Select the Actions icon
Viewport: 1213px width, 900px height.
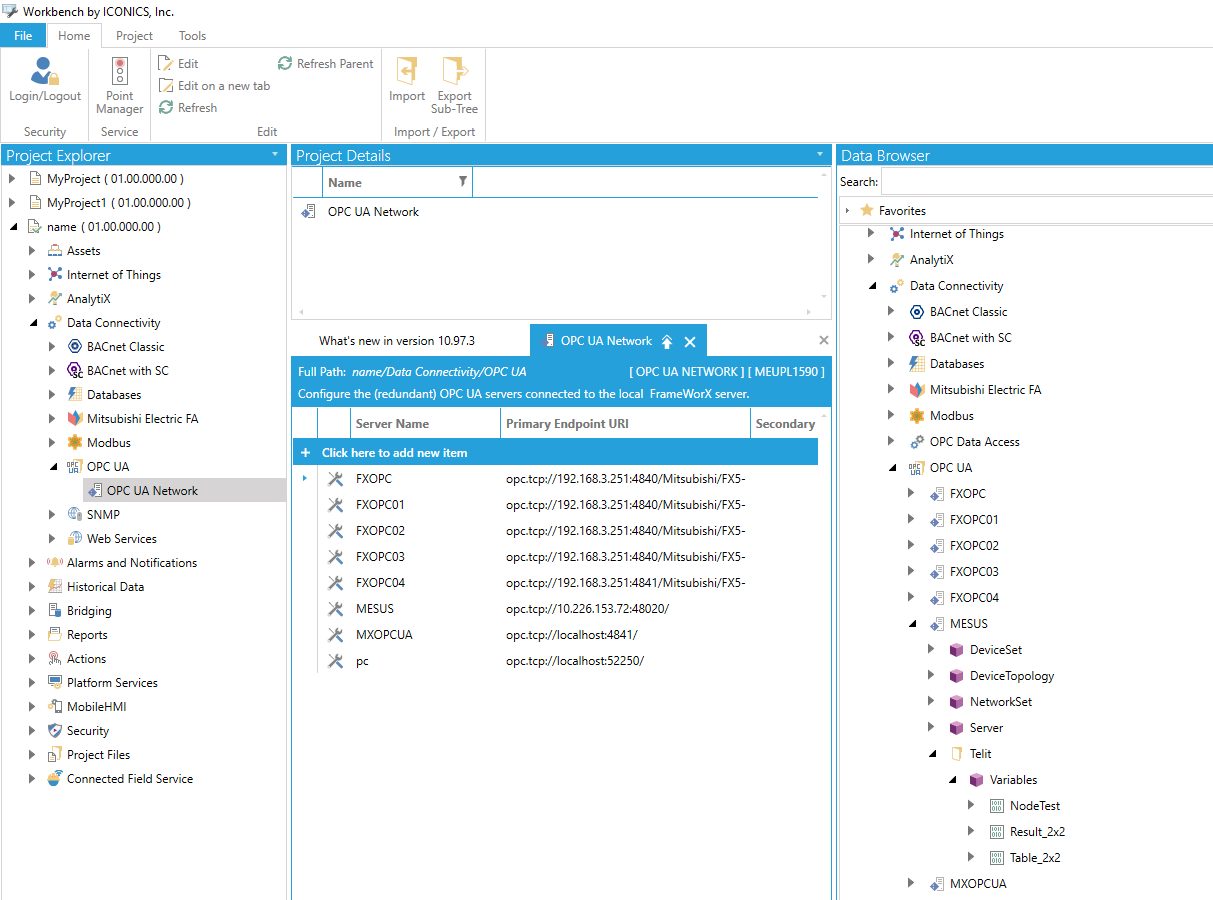tap(55, 659)
